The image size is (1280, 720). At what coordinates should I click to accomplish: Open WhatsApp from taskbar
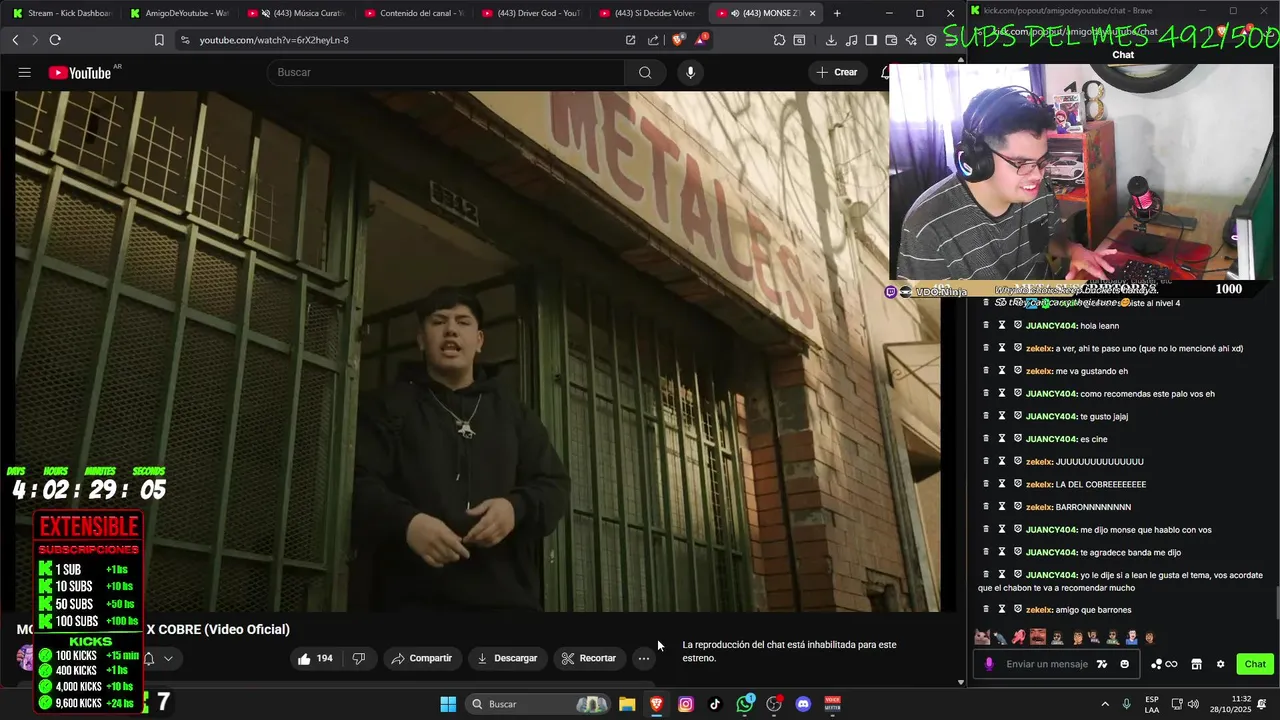click(745, 704)
